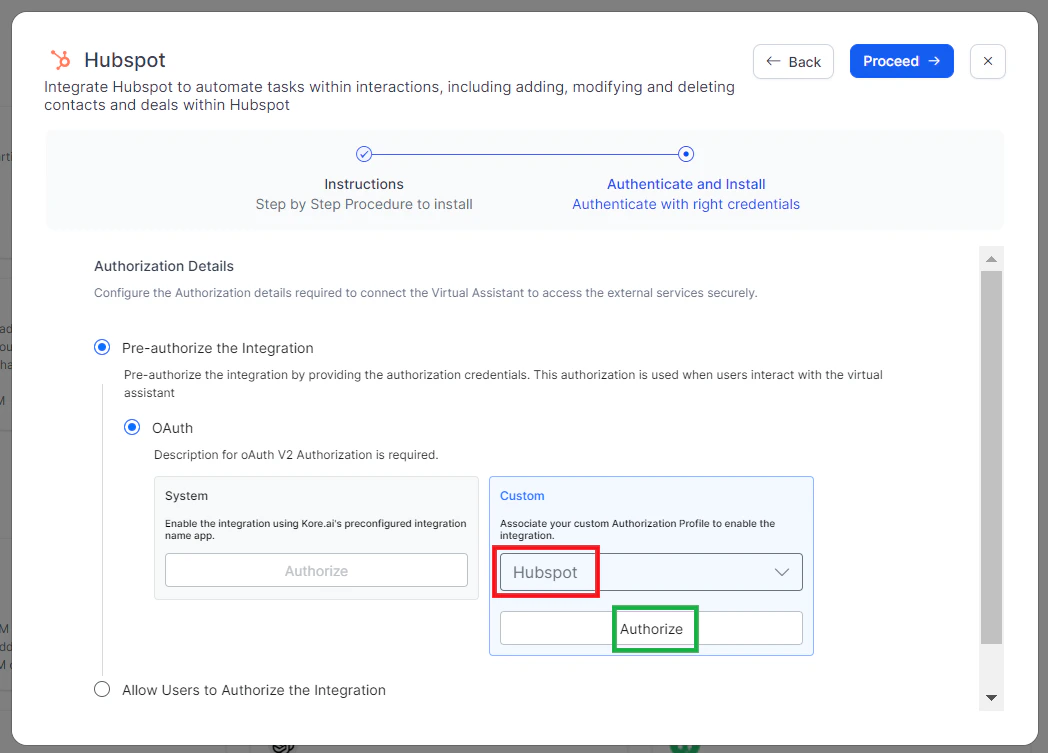This screenshot has height=753, width=1048.
Task: Click the envelope icon peeking below the dialog
Action: [283, 747]
